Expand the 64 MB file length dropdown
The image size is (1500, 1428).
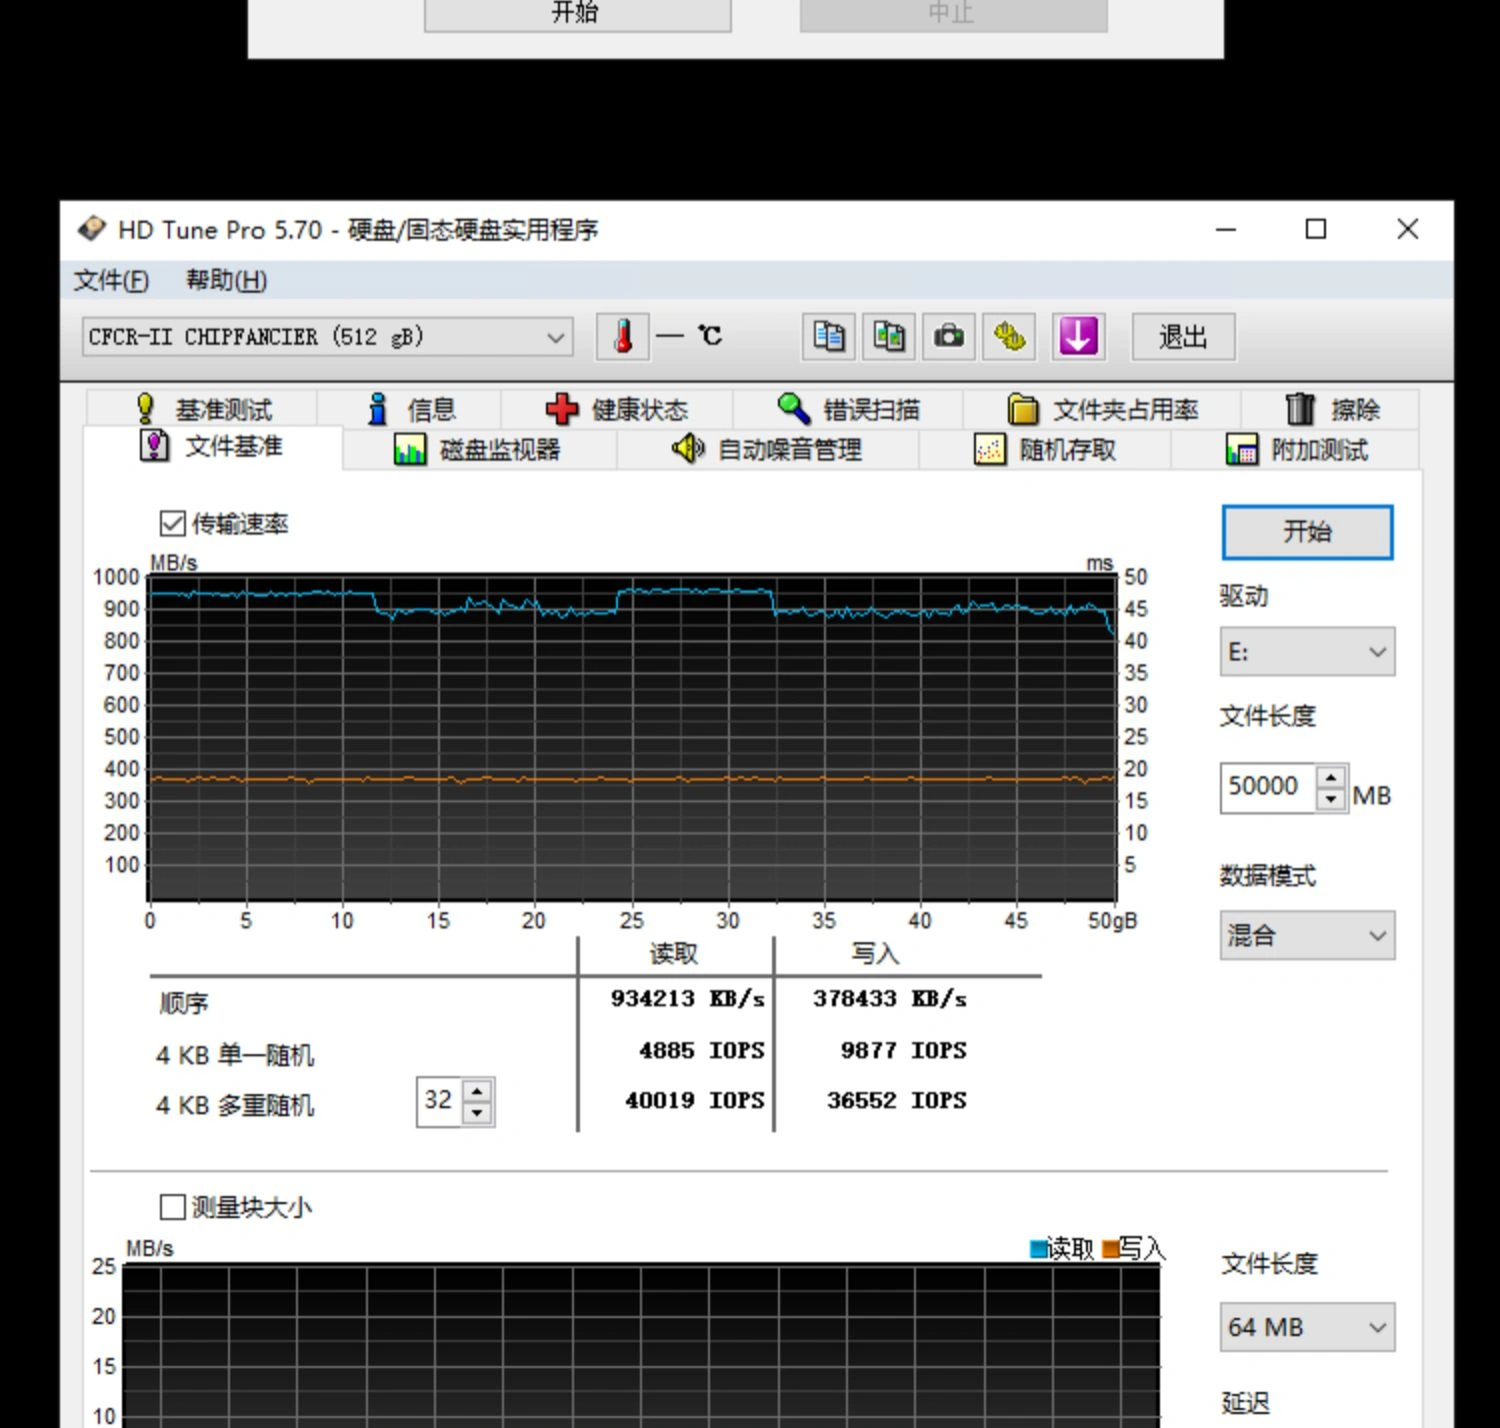click(x=1307, y=1327)
